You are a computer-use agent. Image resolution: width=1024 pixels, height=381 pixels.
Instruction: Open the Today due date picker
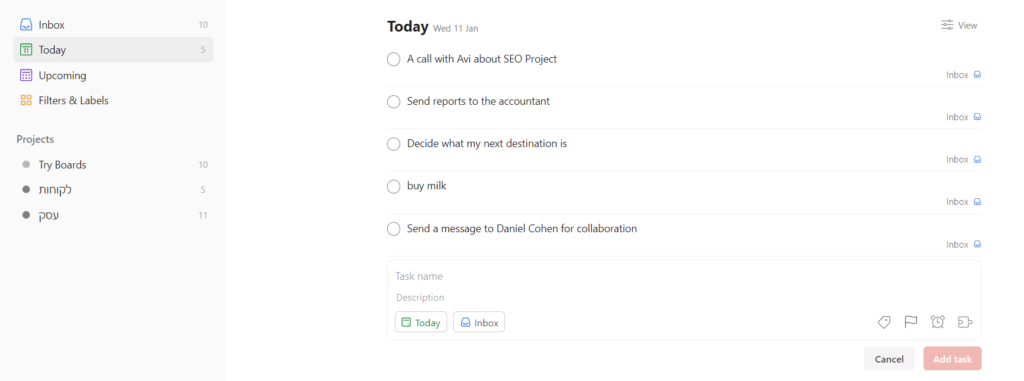(421, 322)
